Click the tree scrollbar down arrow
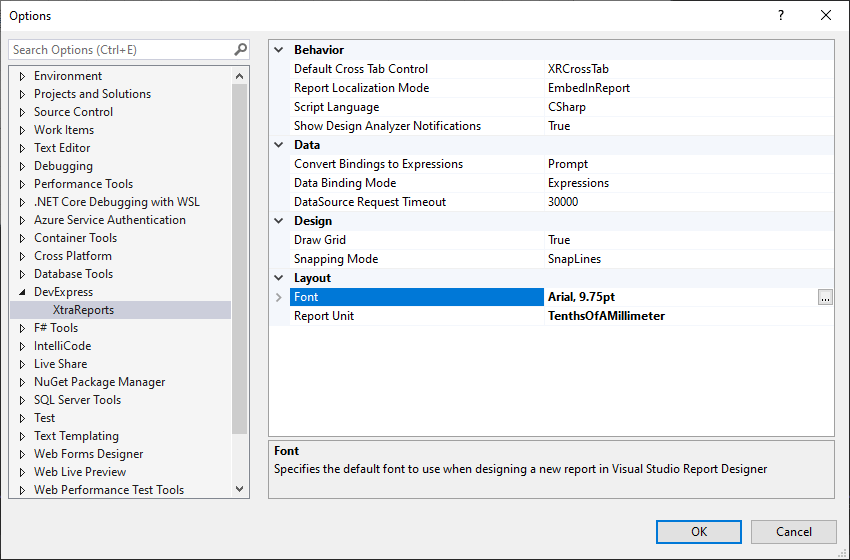The height and width of the screenshot is (560, 850). pos(240,489)
